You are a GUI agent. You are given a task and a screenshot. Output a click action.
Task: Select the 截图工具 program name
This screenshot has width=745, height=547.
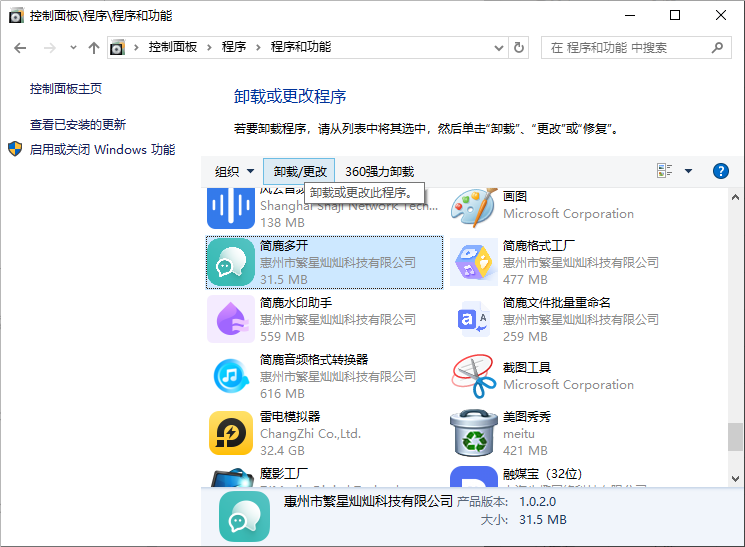pyautogui.click(x=527, y=367)
